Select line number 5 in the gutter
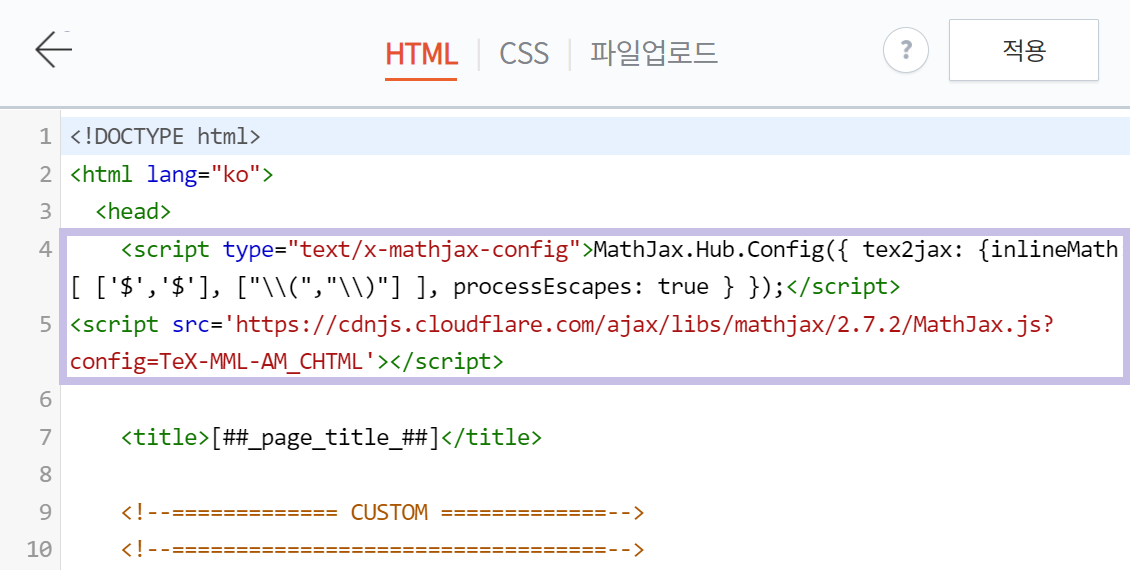The height and width of the screenshot is (570, 1130). (x=45, y=324)
